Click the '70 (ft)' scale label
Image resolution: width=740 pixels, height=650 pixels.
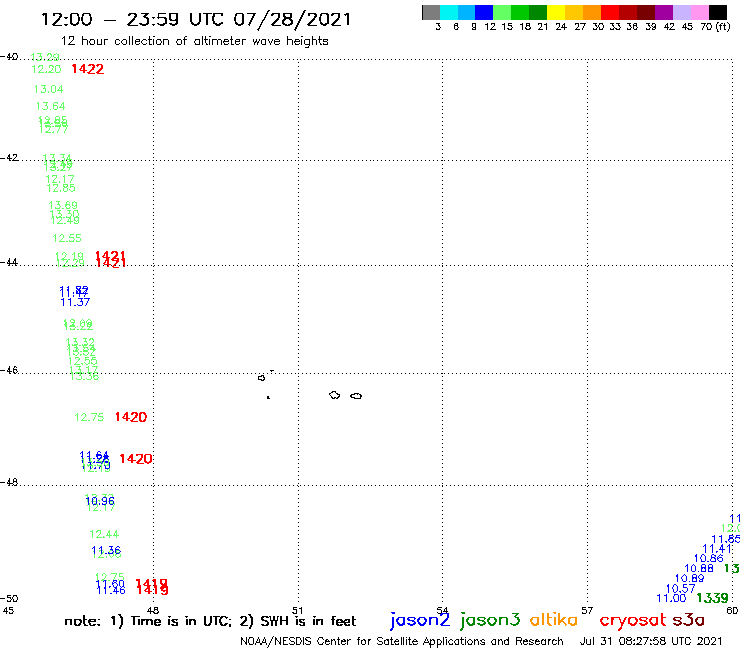(715, 27)
